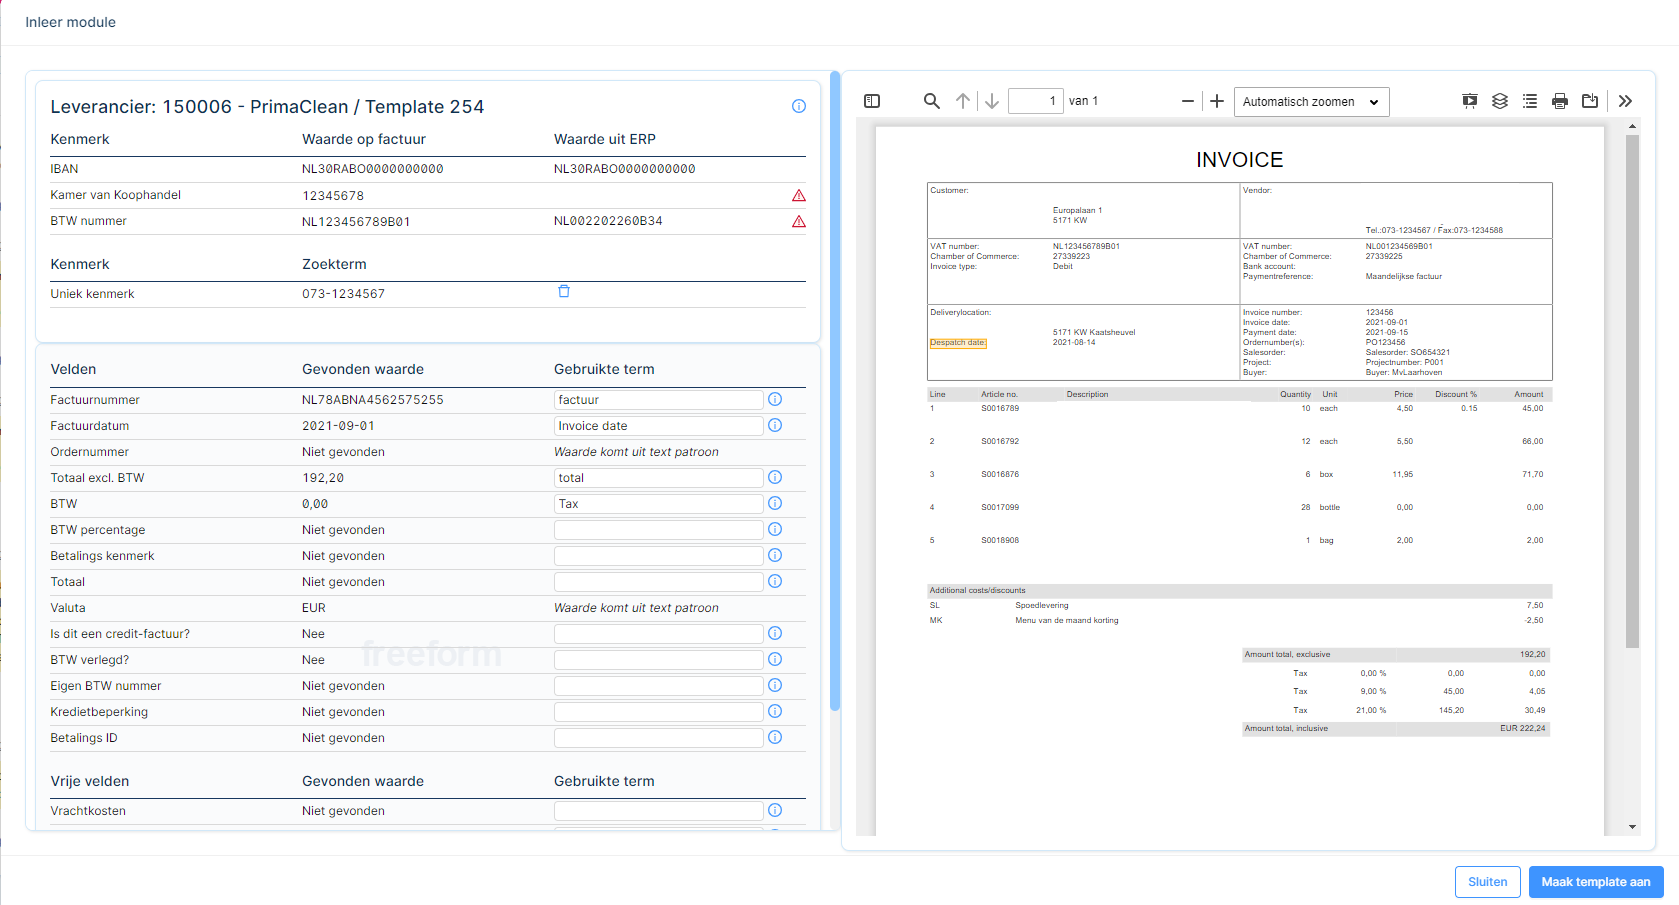Print the invoice PDF
The height and width of the screenshot is (905, 1679).
pyautogui.click(x=1560, y=101)
